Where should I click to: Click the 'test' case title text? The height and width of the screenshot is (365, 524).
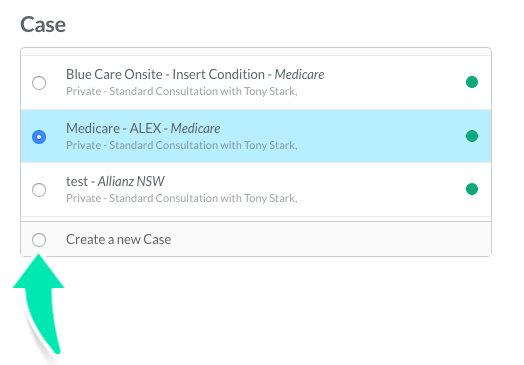[77, 181]
